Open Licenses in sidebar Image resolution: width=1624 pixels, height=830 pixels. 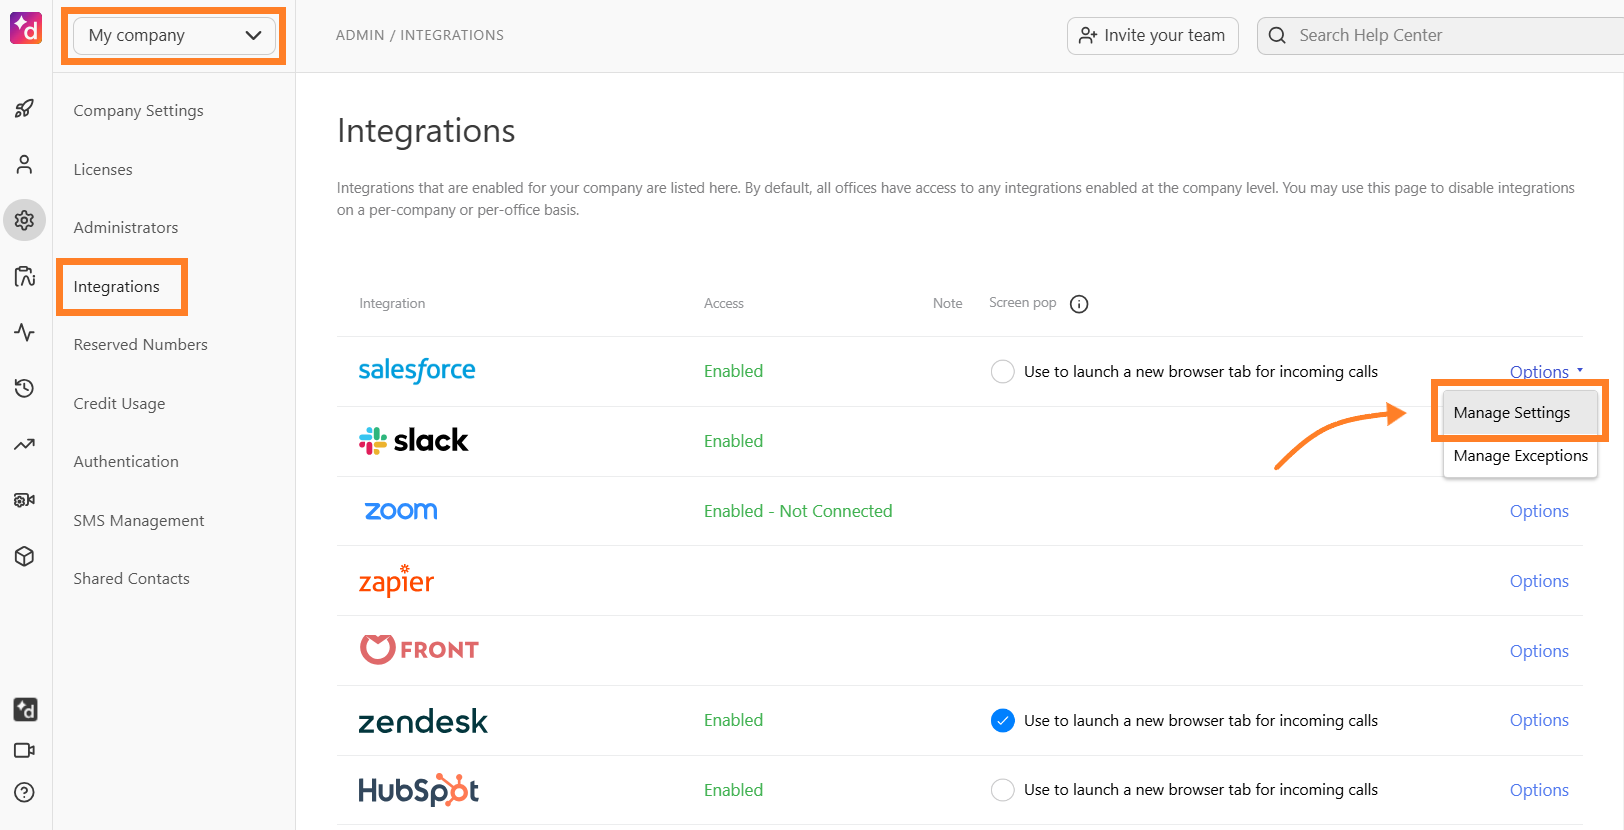click(x=103, y=170)
